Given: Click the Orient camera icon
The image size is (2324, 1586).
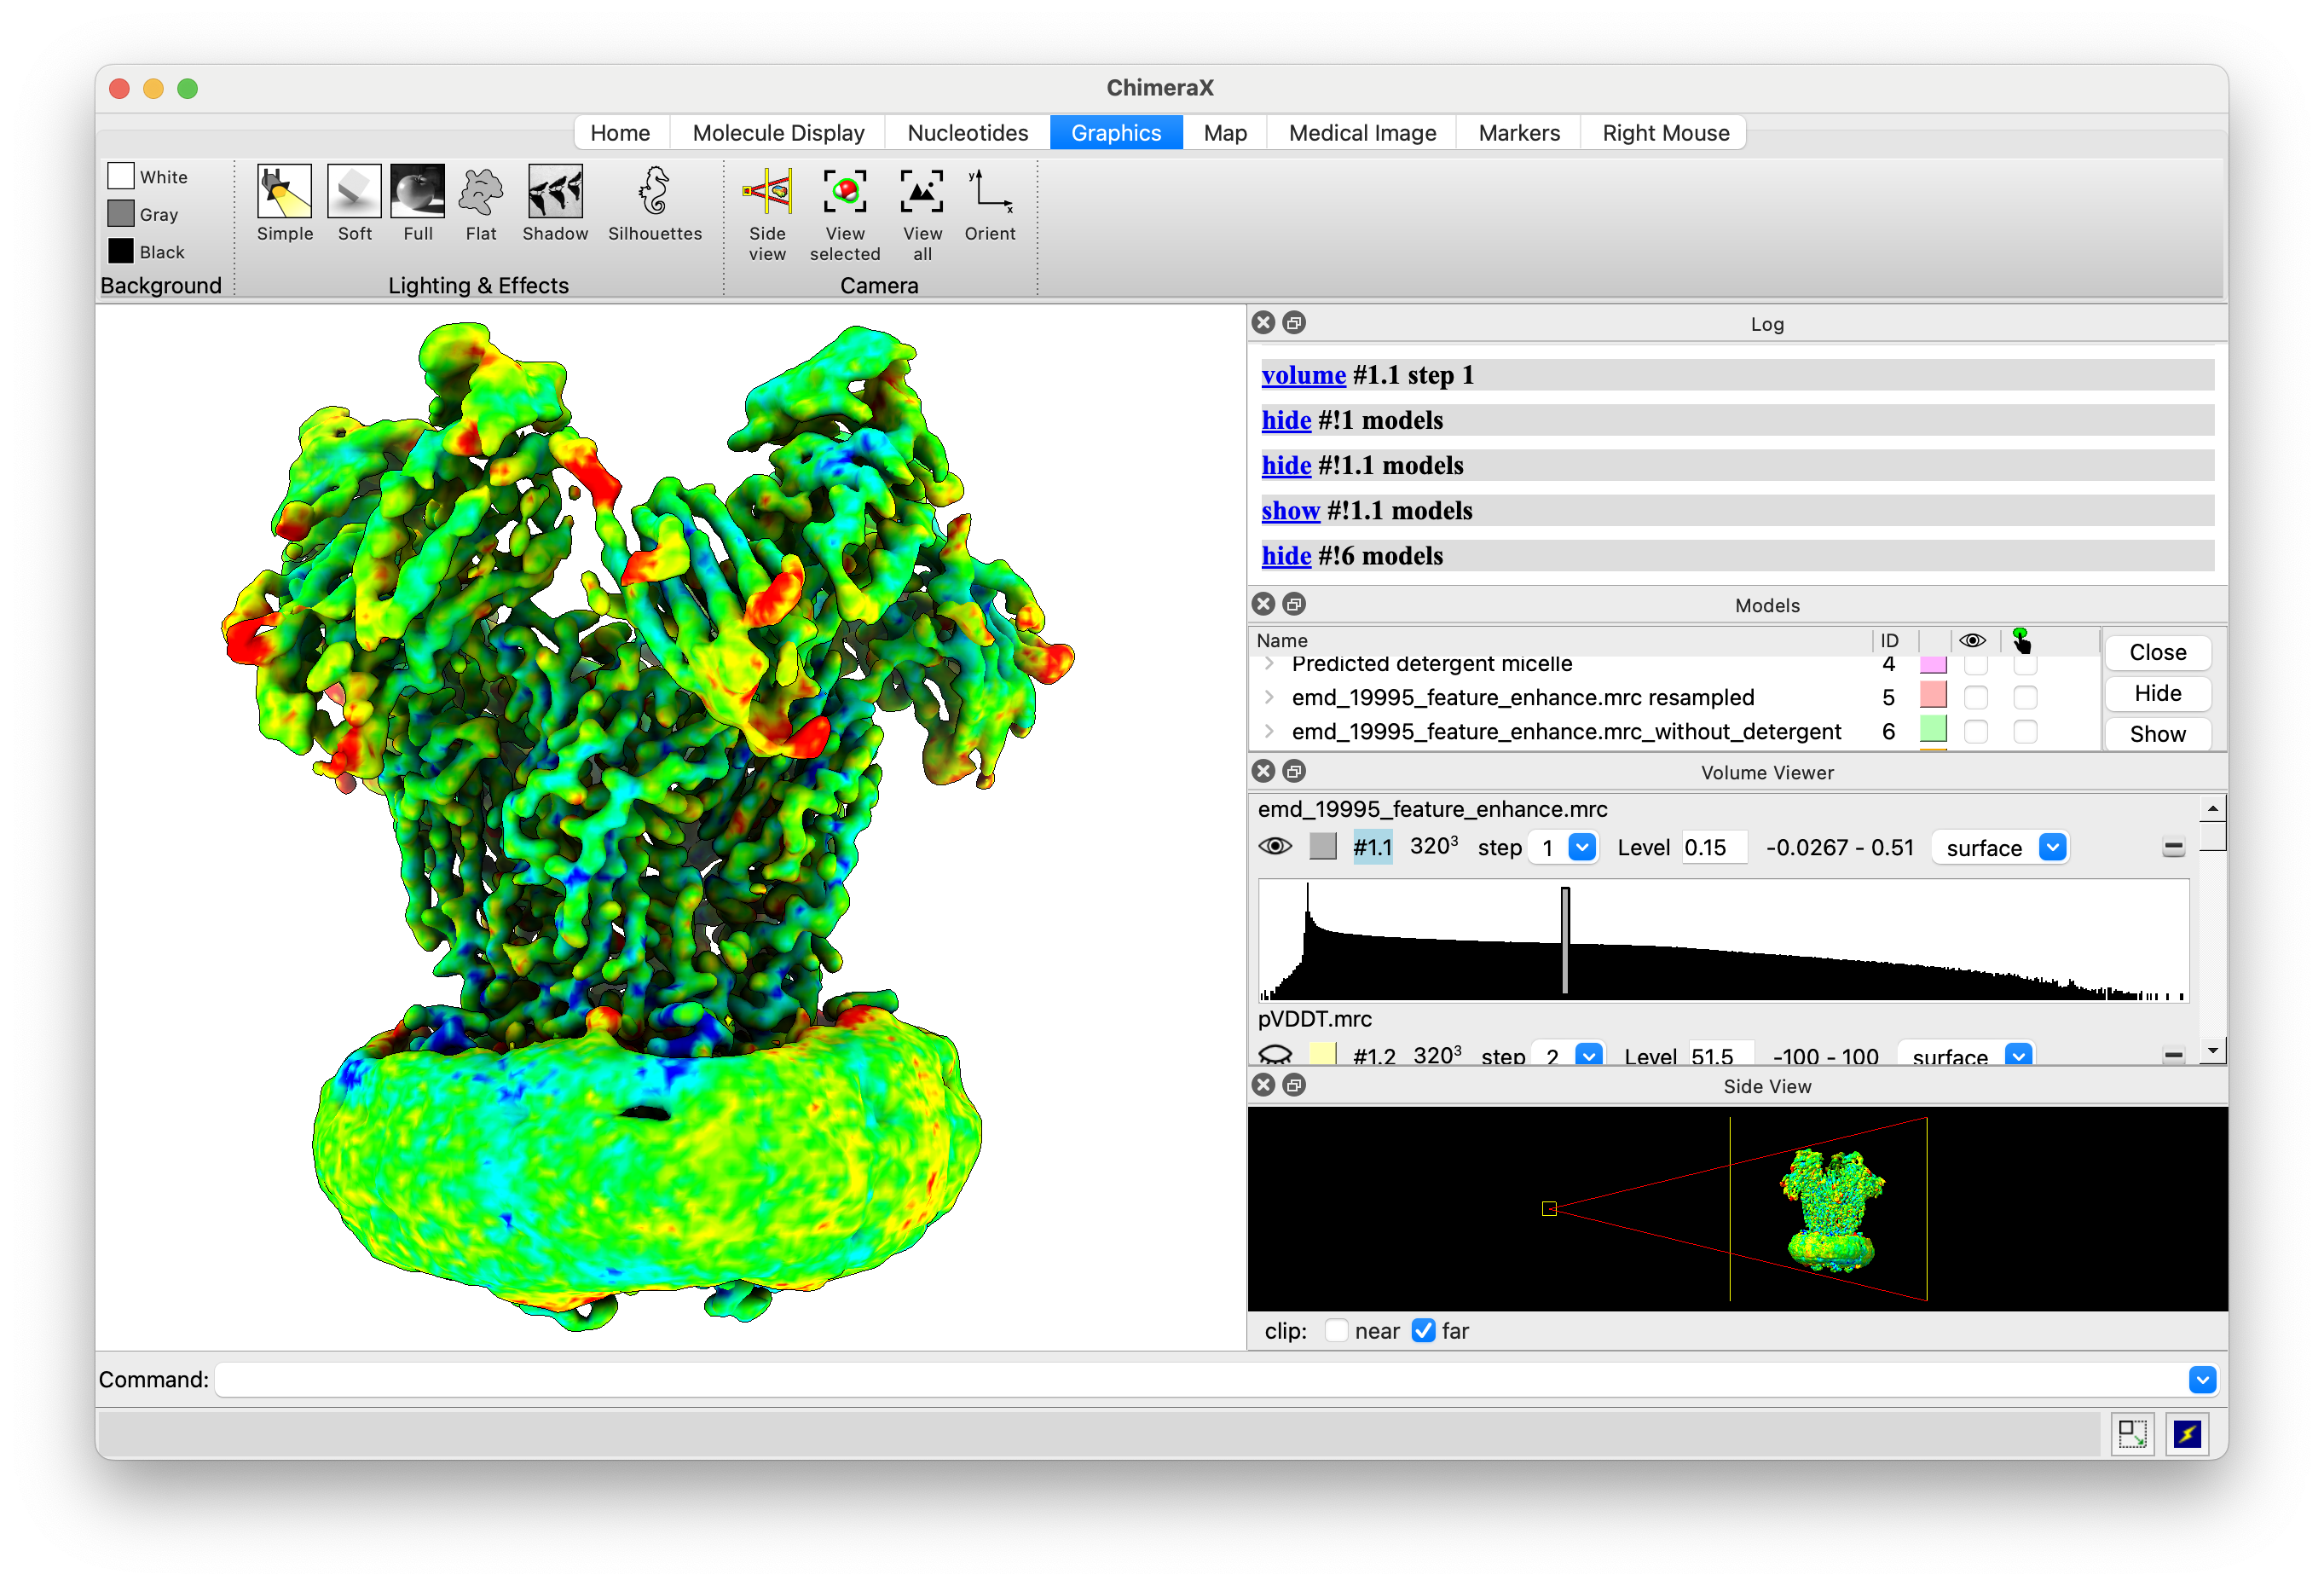Looking at the screenshot, I should 989,204.
